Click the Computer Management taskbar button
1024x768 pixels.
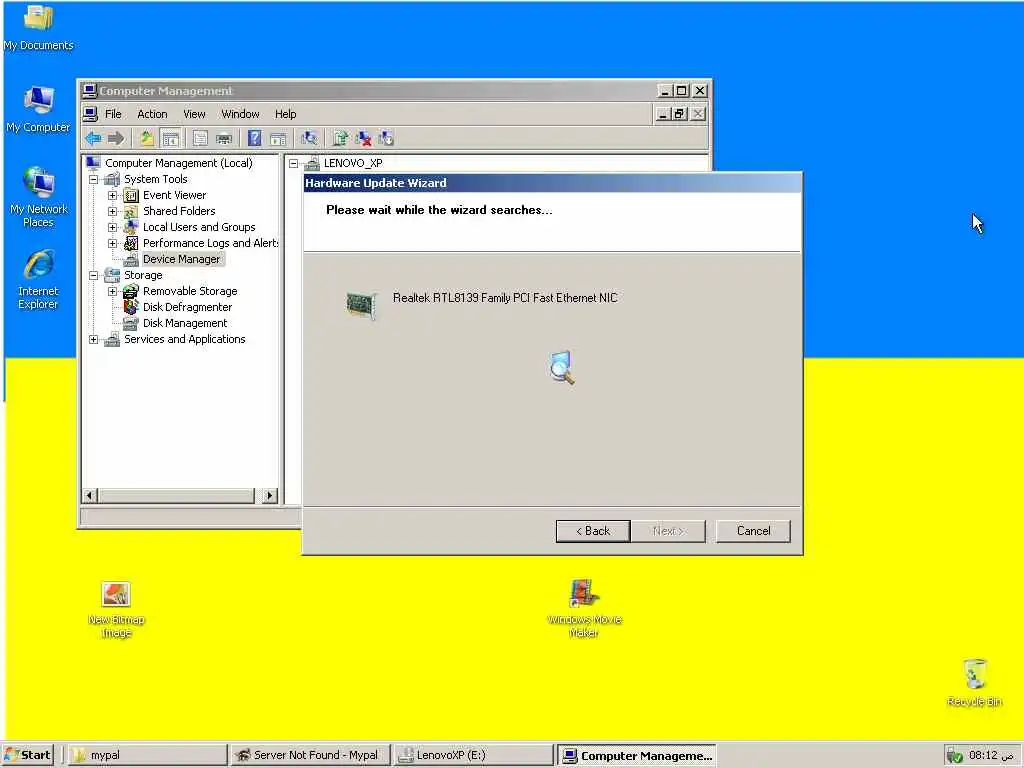[636, 755]
